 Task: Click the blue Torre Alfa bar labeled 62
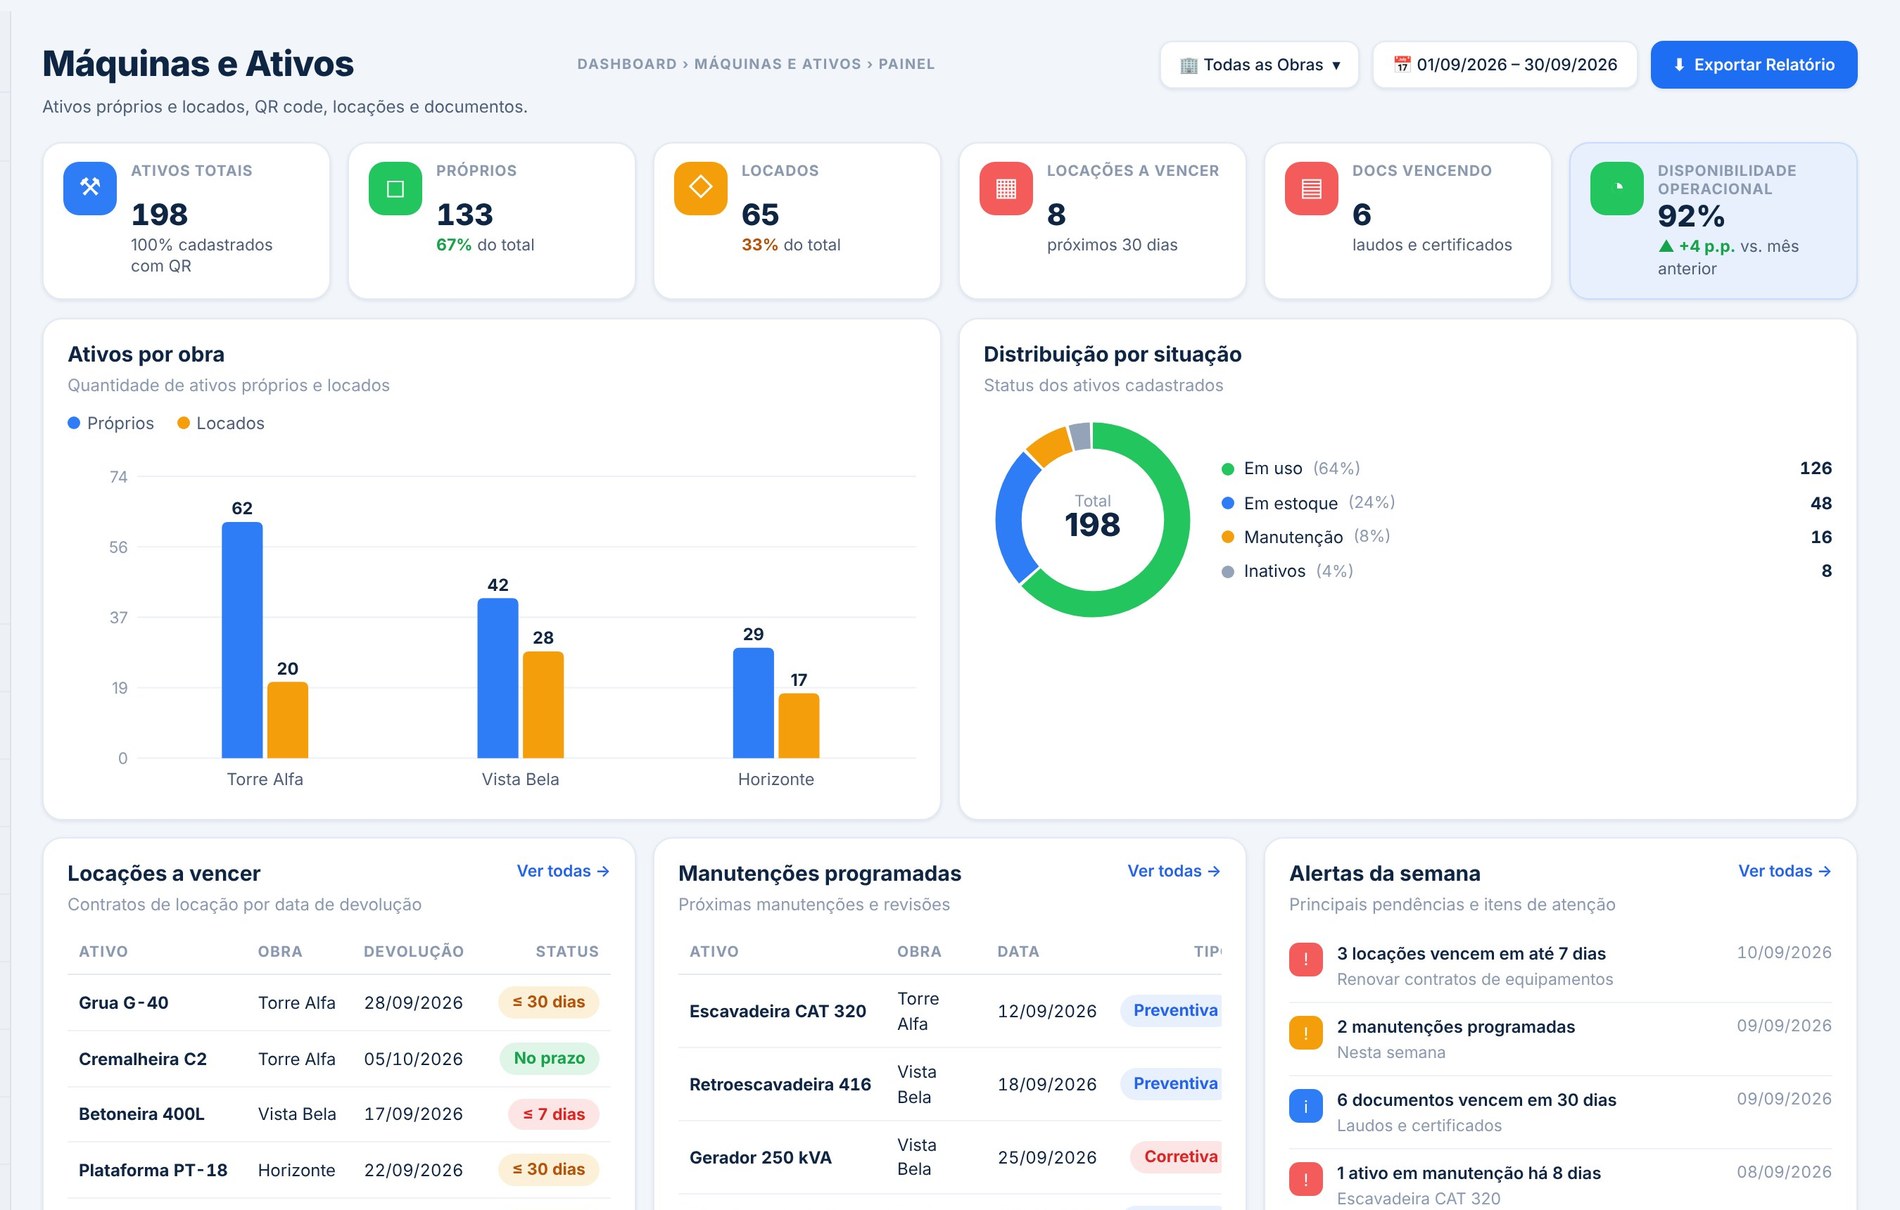coord(242,640)
